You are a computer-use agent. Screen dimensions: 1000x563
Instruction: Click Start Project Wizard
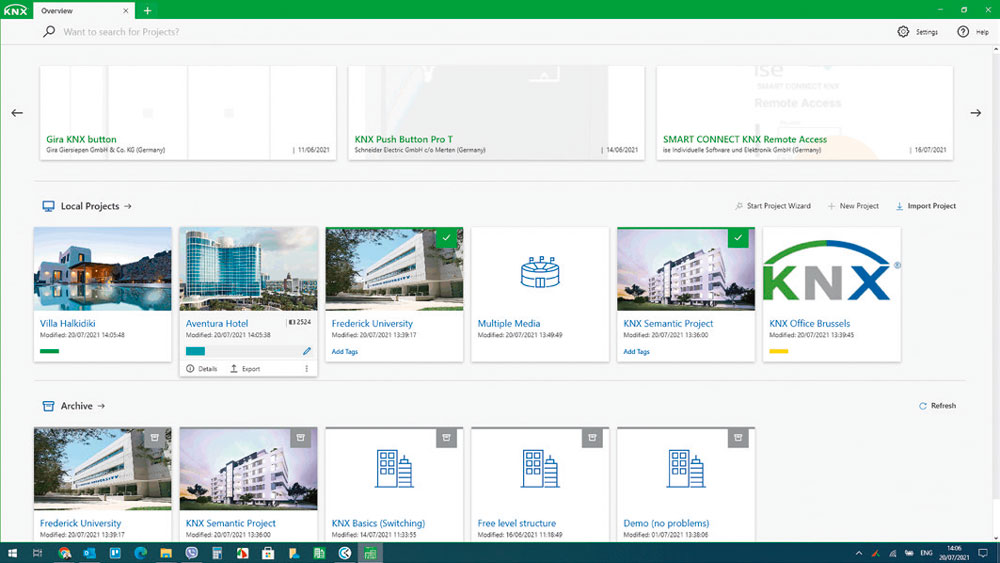[773, 206]
